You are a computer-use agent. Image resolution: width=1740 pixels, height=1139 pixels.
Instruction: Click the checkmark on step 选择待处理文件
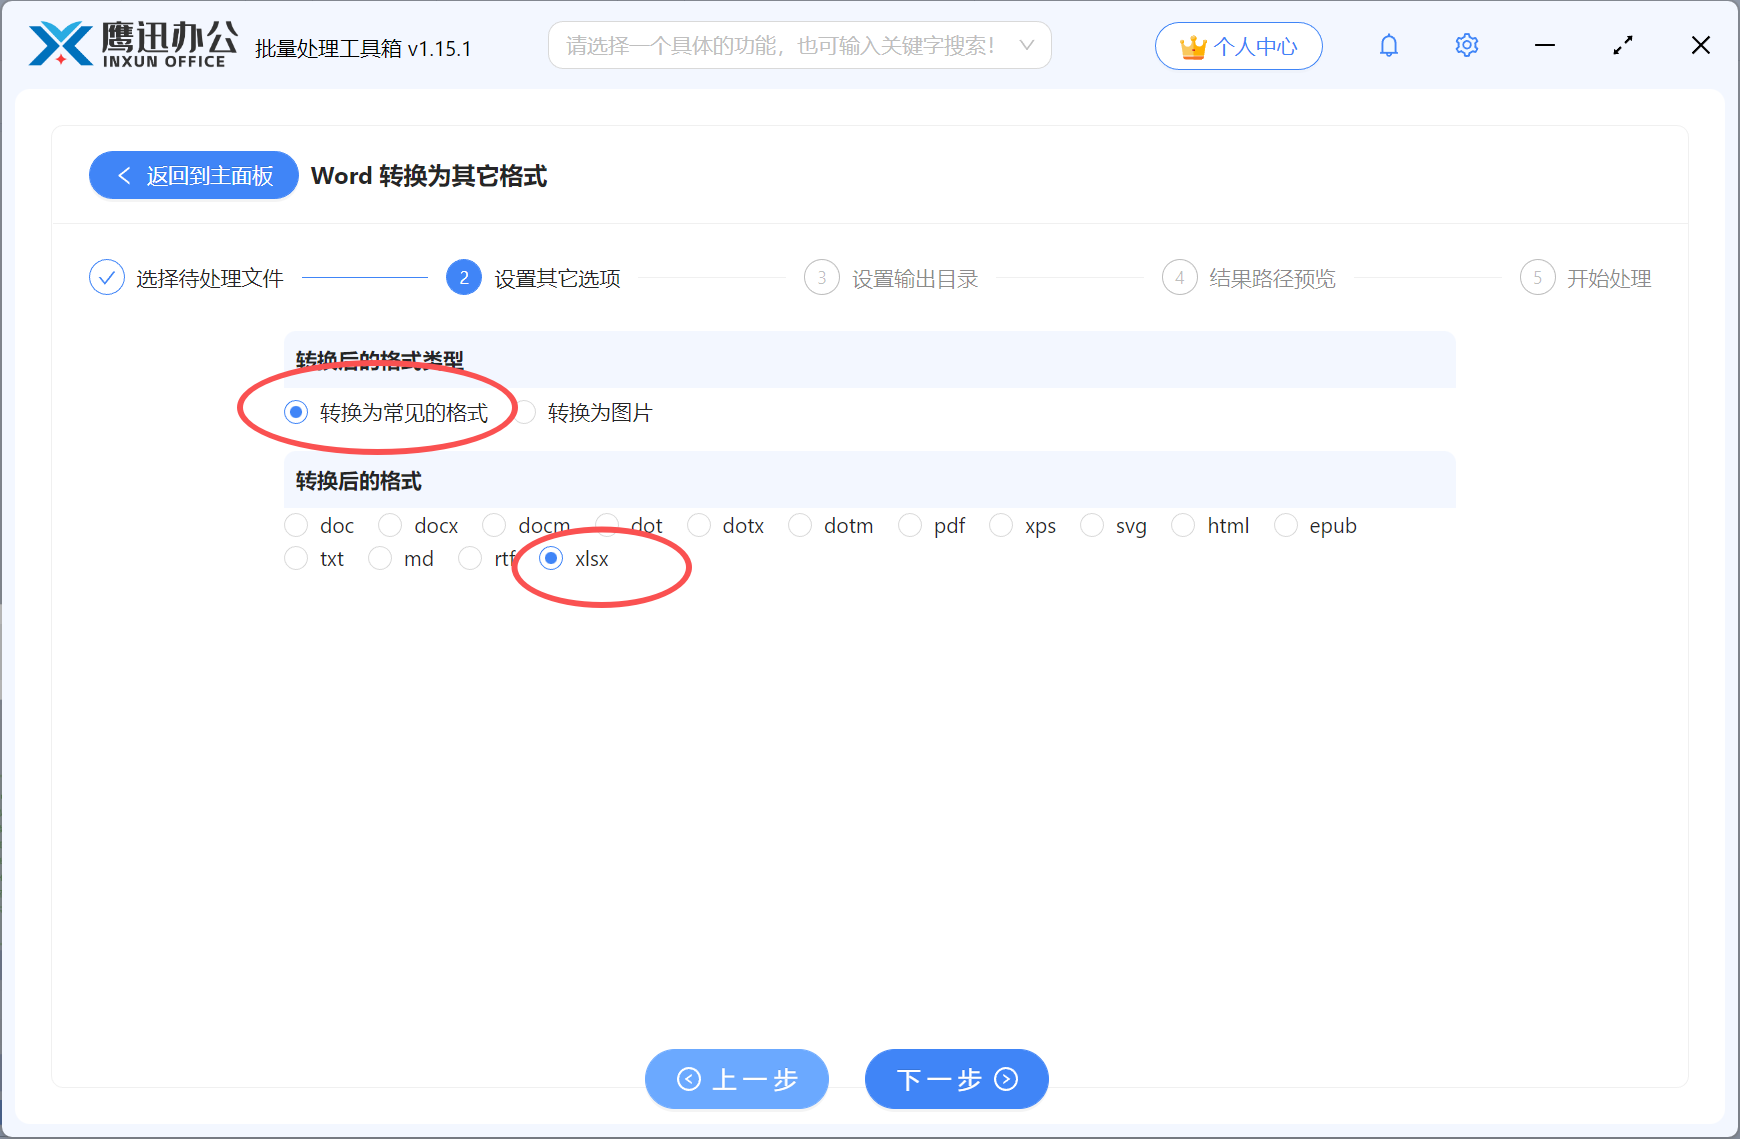point(107,277)
